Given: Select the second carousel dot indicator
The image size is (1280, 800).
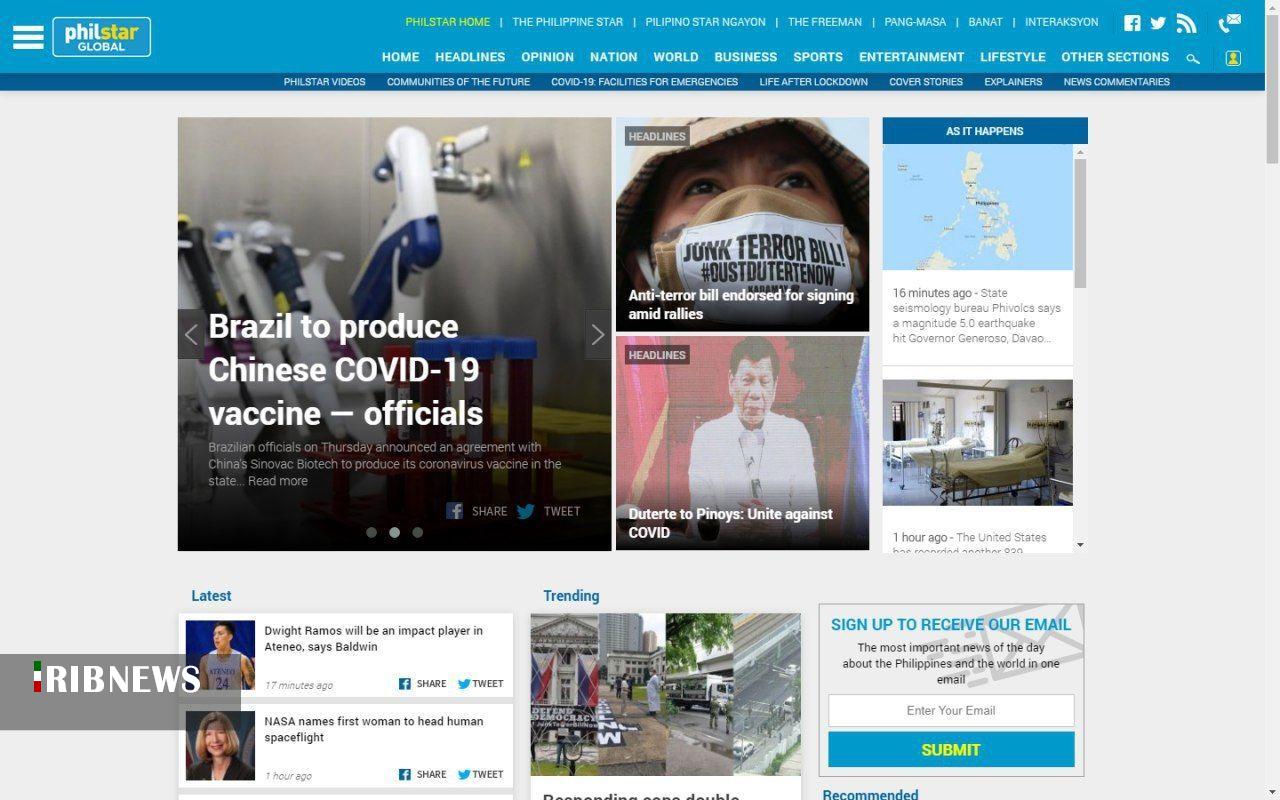Looking at the screenshot, I should (394, 532).
